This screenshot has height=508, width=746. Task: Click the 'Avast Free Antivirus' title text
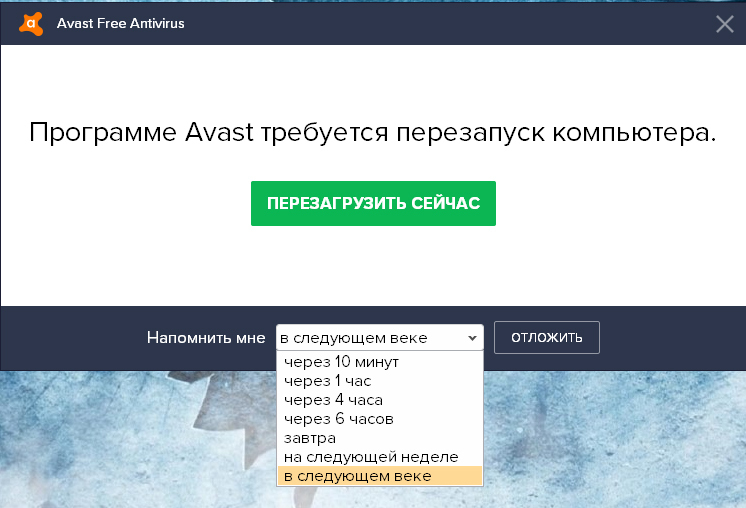click(x=120, y=23)
